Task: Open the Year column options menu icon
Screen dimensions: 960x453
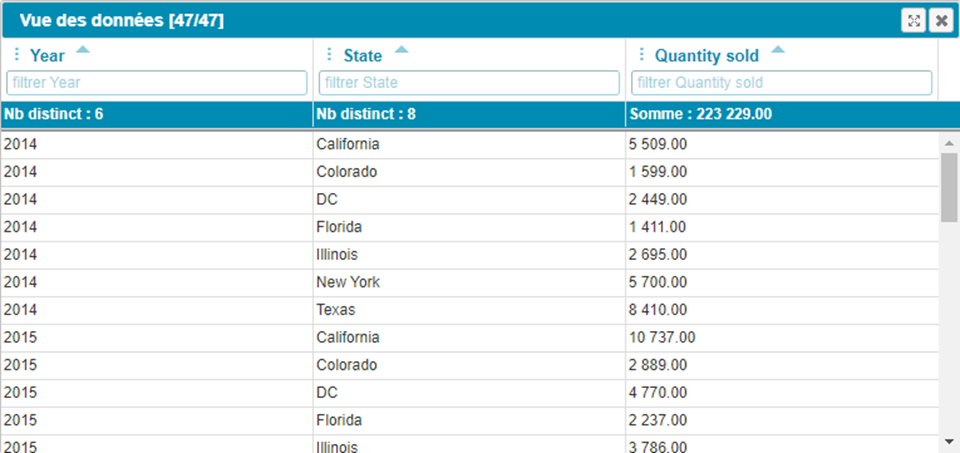Action: tap(16, 55)
